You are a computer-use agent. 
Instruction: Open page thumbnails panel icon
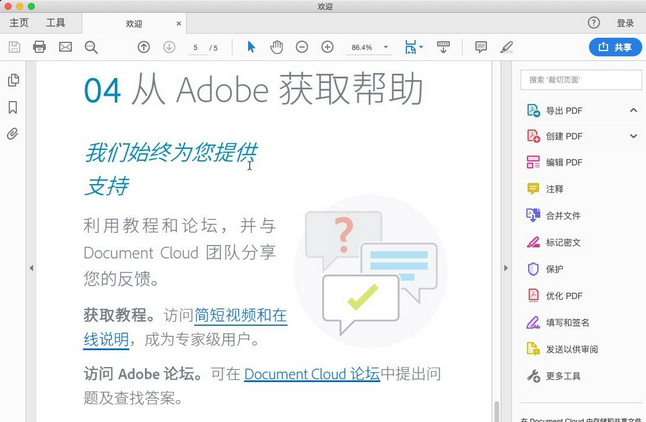tap(13, 80)
